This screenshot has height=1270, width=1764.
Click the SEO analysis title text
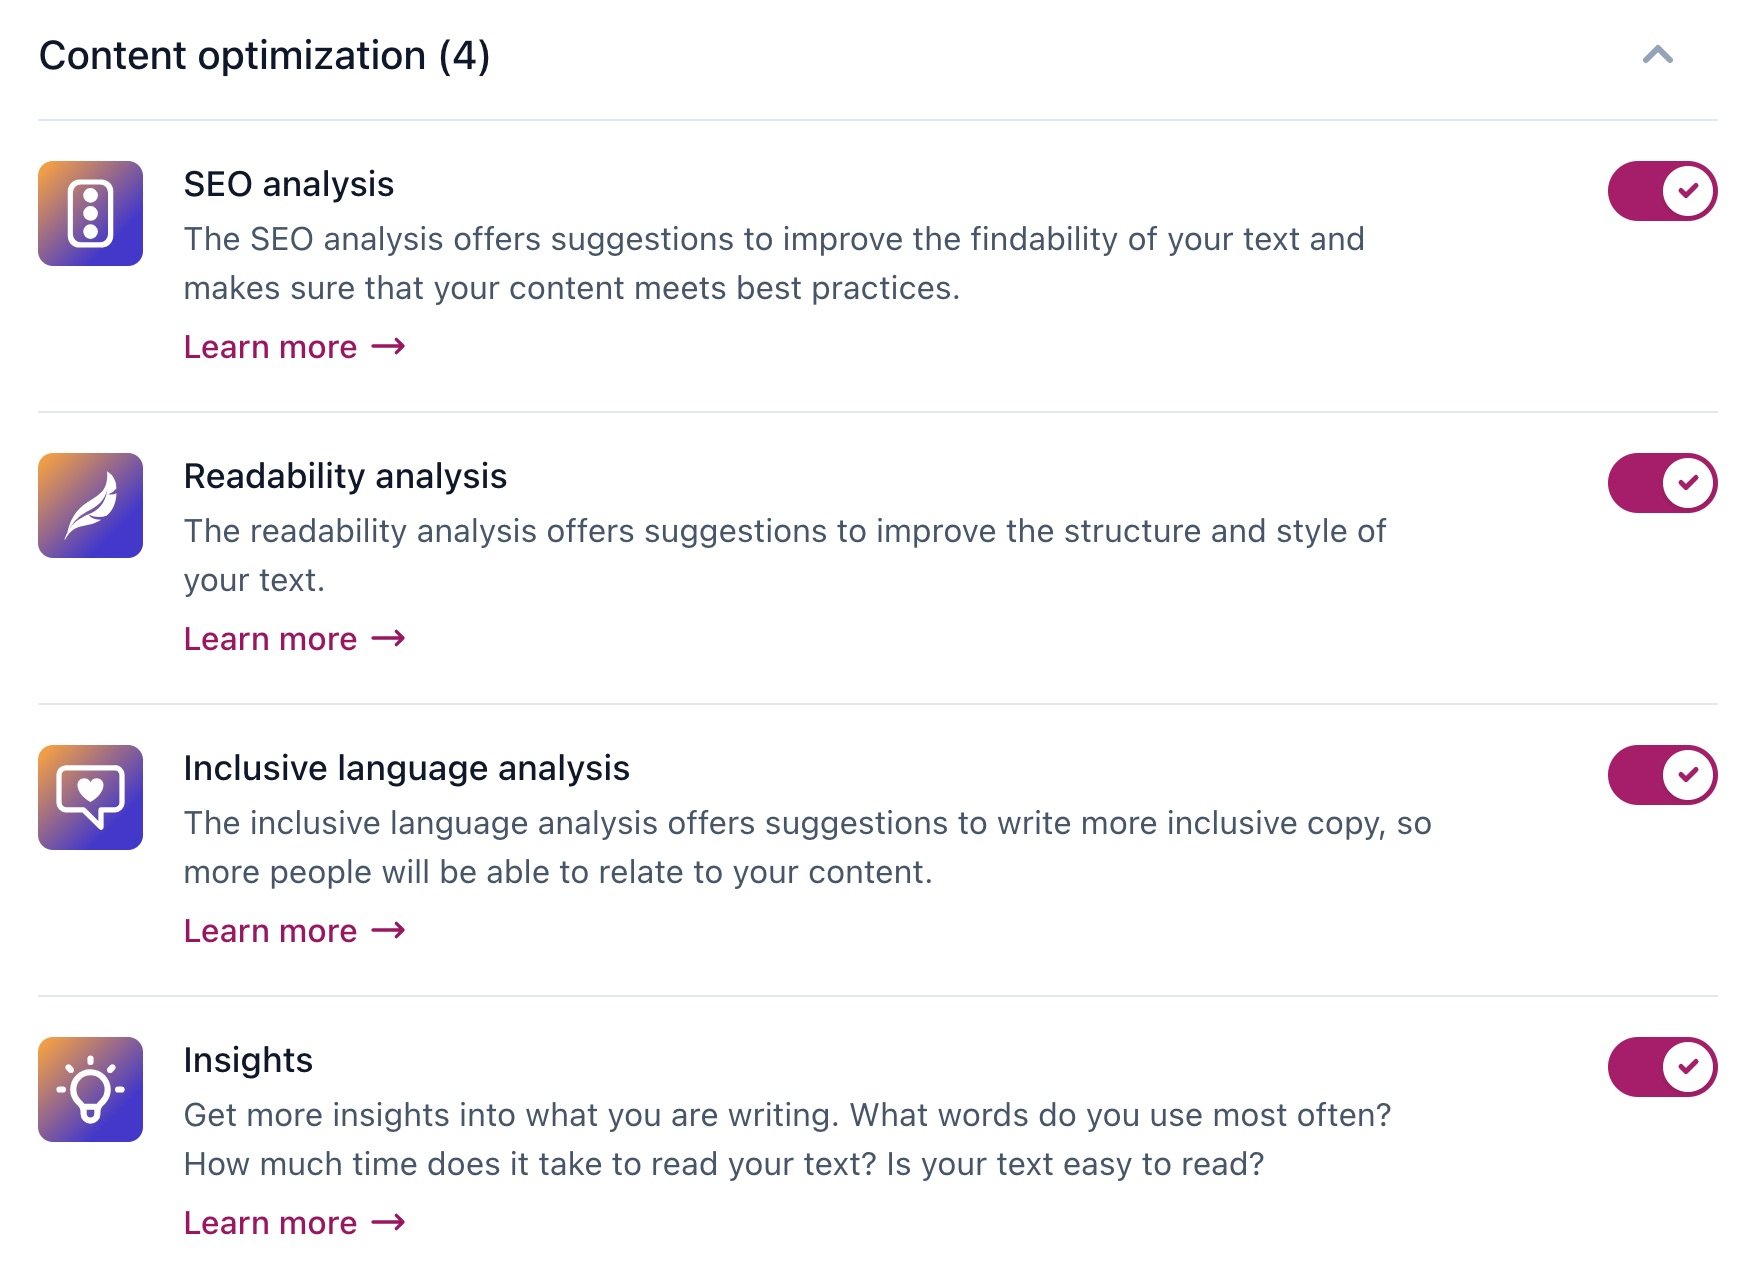pos(288,184)
